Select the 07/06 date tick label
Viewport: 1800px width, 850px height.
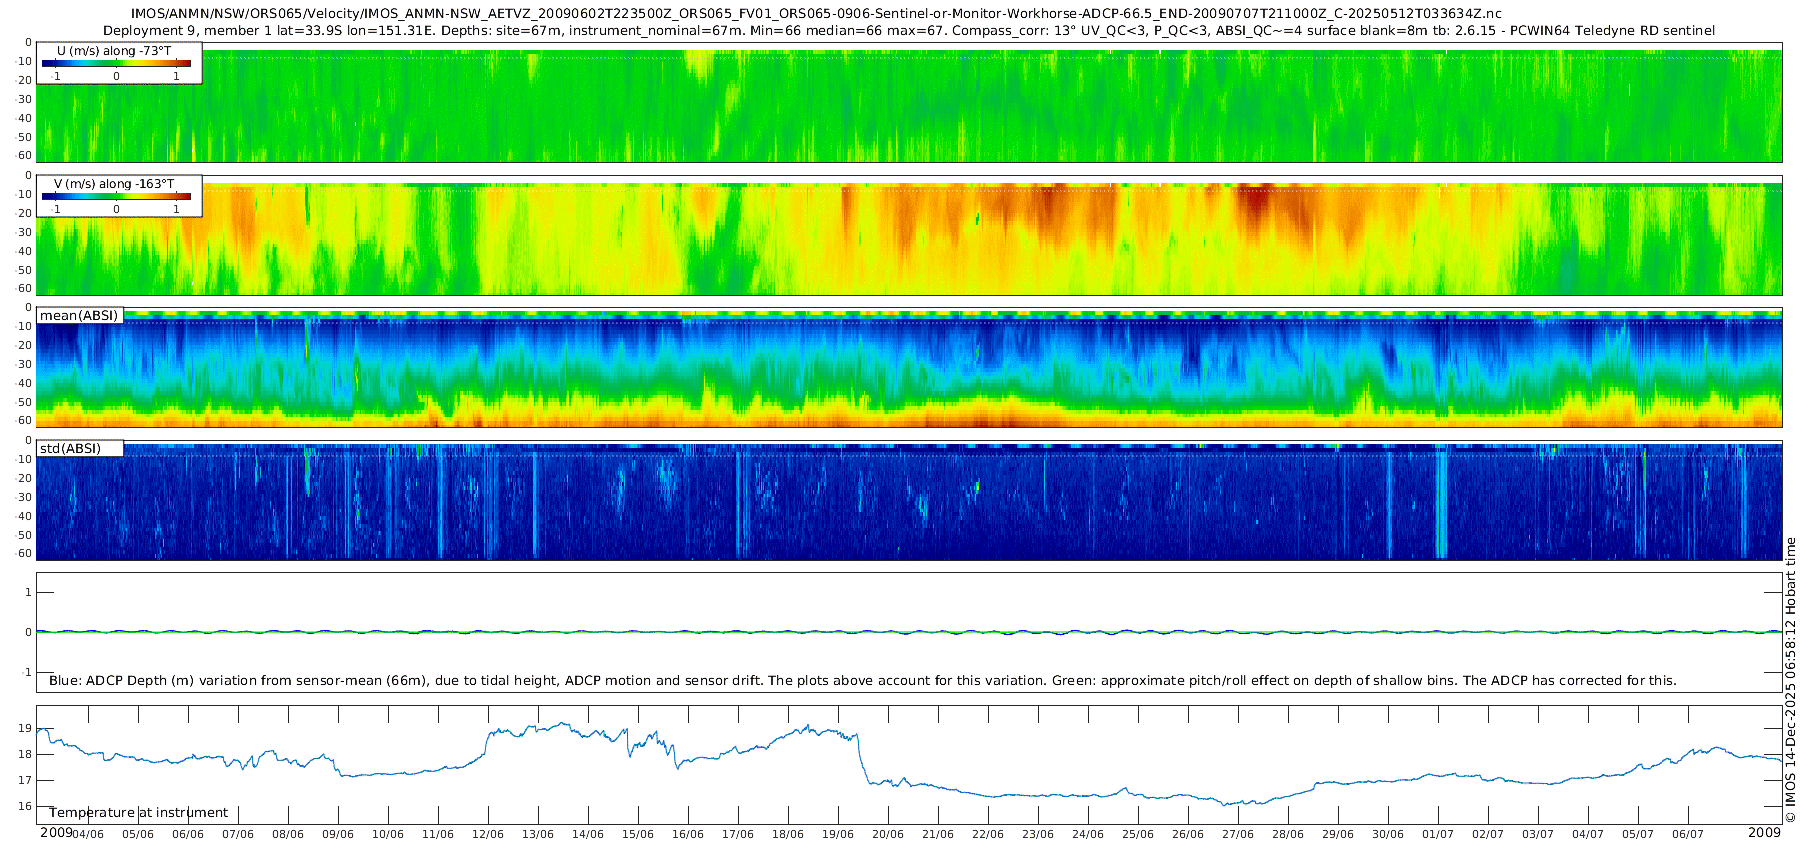(x=238, y=834)
